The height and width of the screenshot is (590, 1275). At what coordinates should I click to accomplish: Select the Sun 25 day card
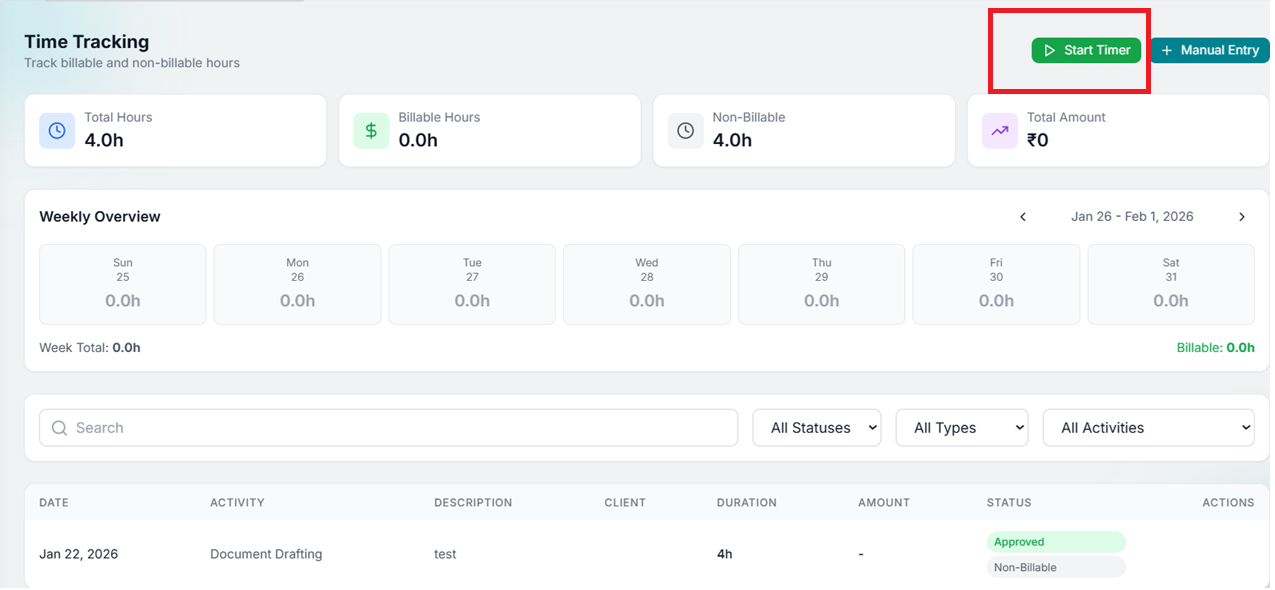(x=123, y=284)
